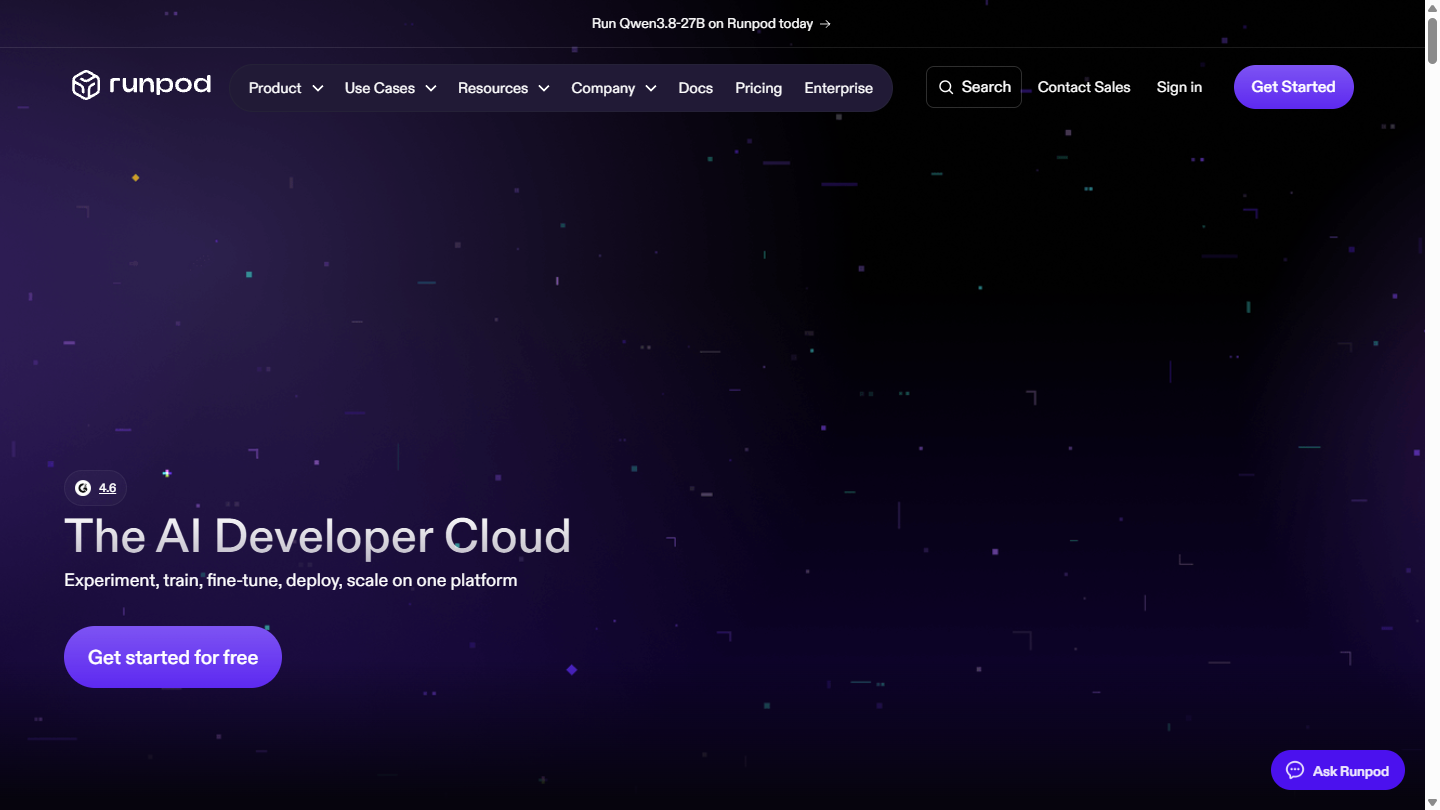The image size is (1440, 810).
Task: Expand the Use Cases dropdown menu
Action: pos(391,88)
